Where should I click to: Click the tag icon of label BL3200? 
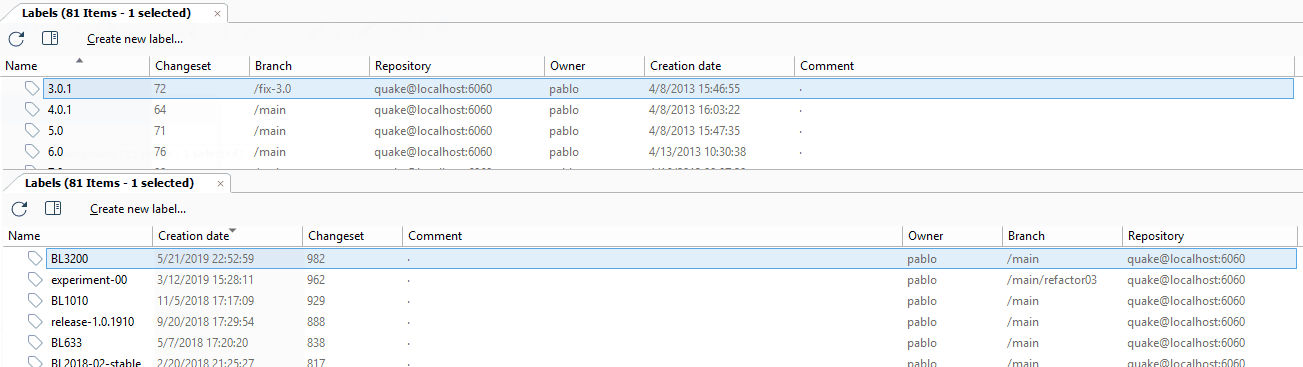[x=36, y=259]
